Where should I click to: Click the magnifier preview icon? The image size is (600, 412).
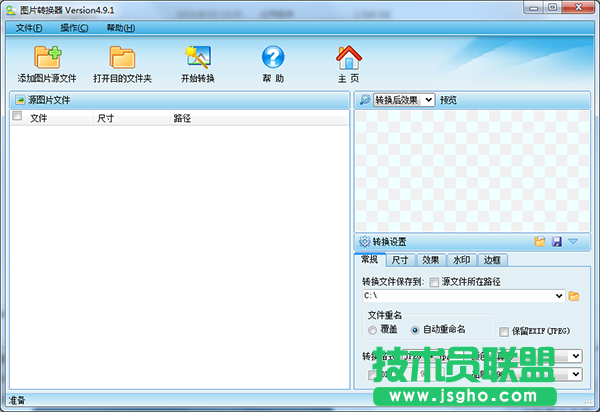(x=365, y=100)
